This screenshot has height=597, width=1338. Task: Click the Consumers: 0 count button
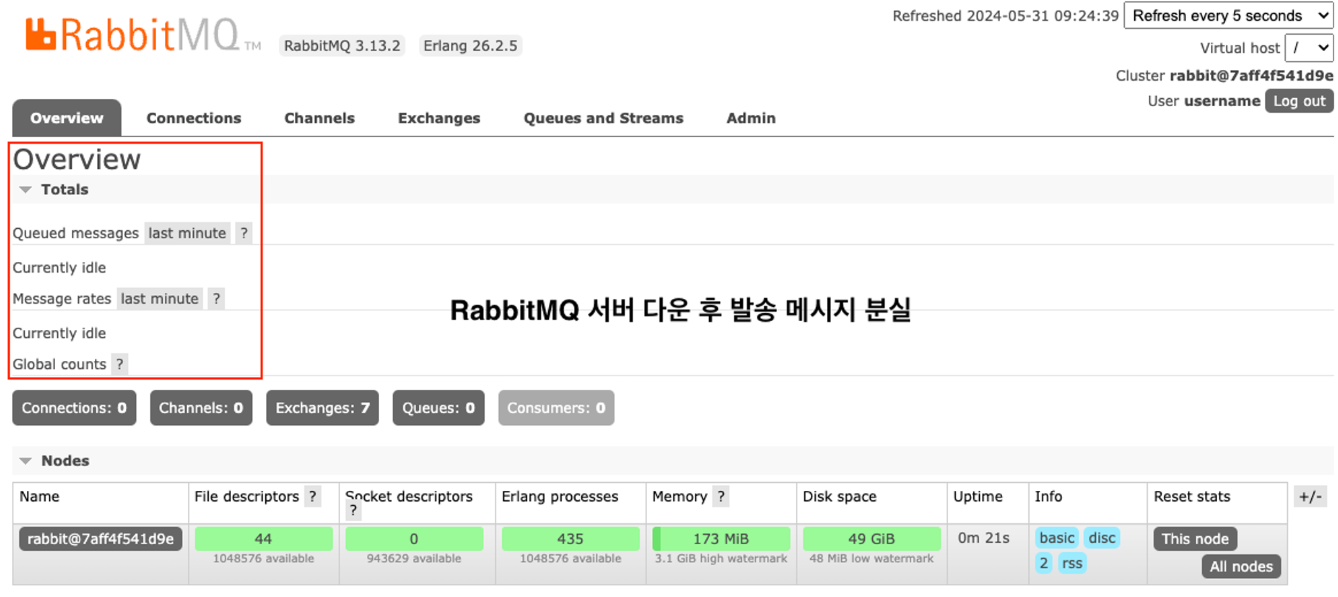coord(556,408)
